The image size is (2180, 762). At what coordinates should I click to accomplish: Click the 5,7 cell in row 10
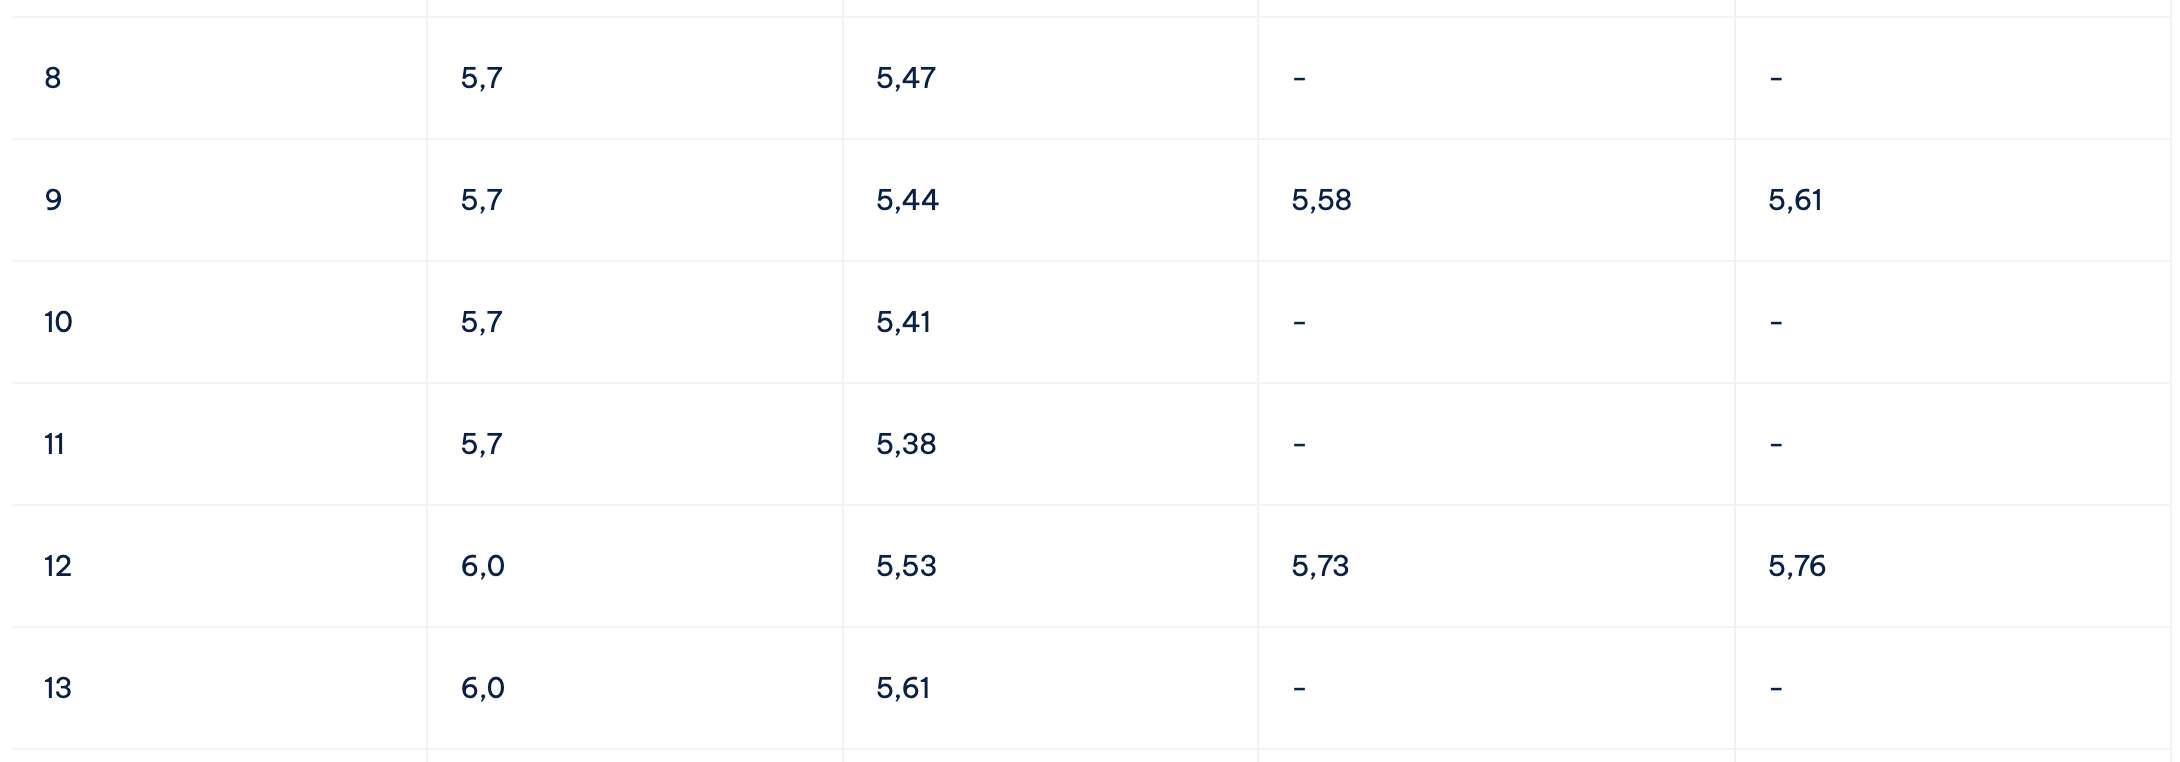point(635,322)
